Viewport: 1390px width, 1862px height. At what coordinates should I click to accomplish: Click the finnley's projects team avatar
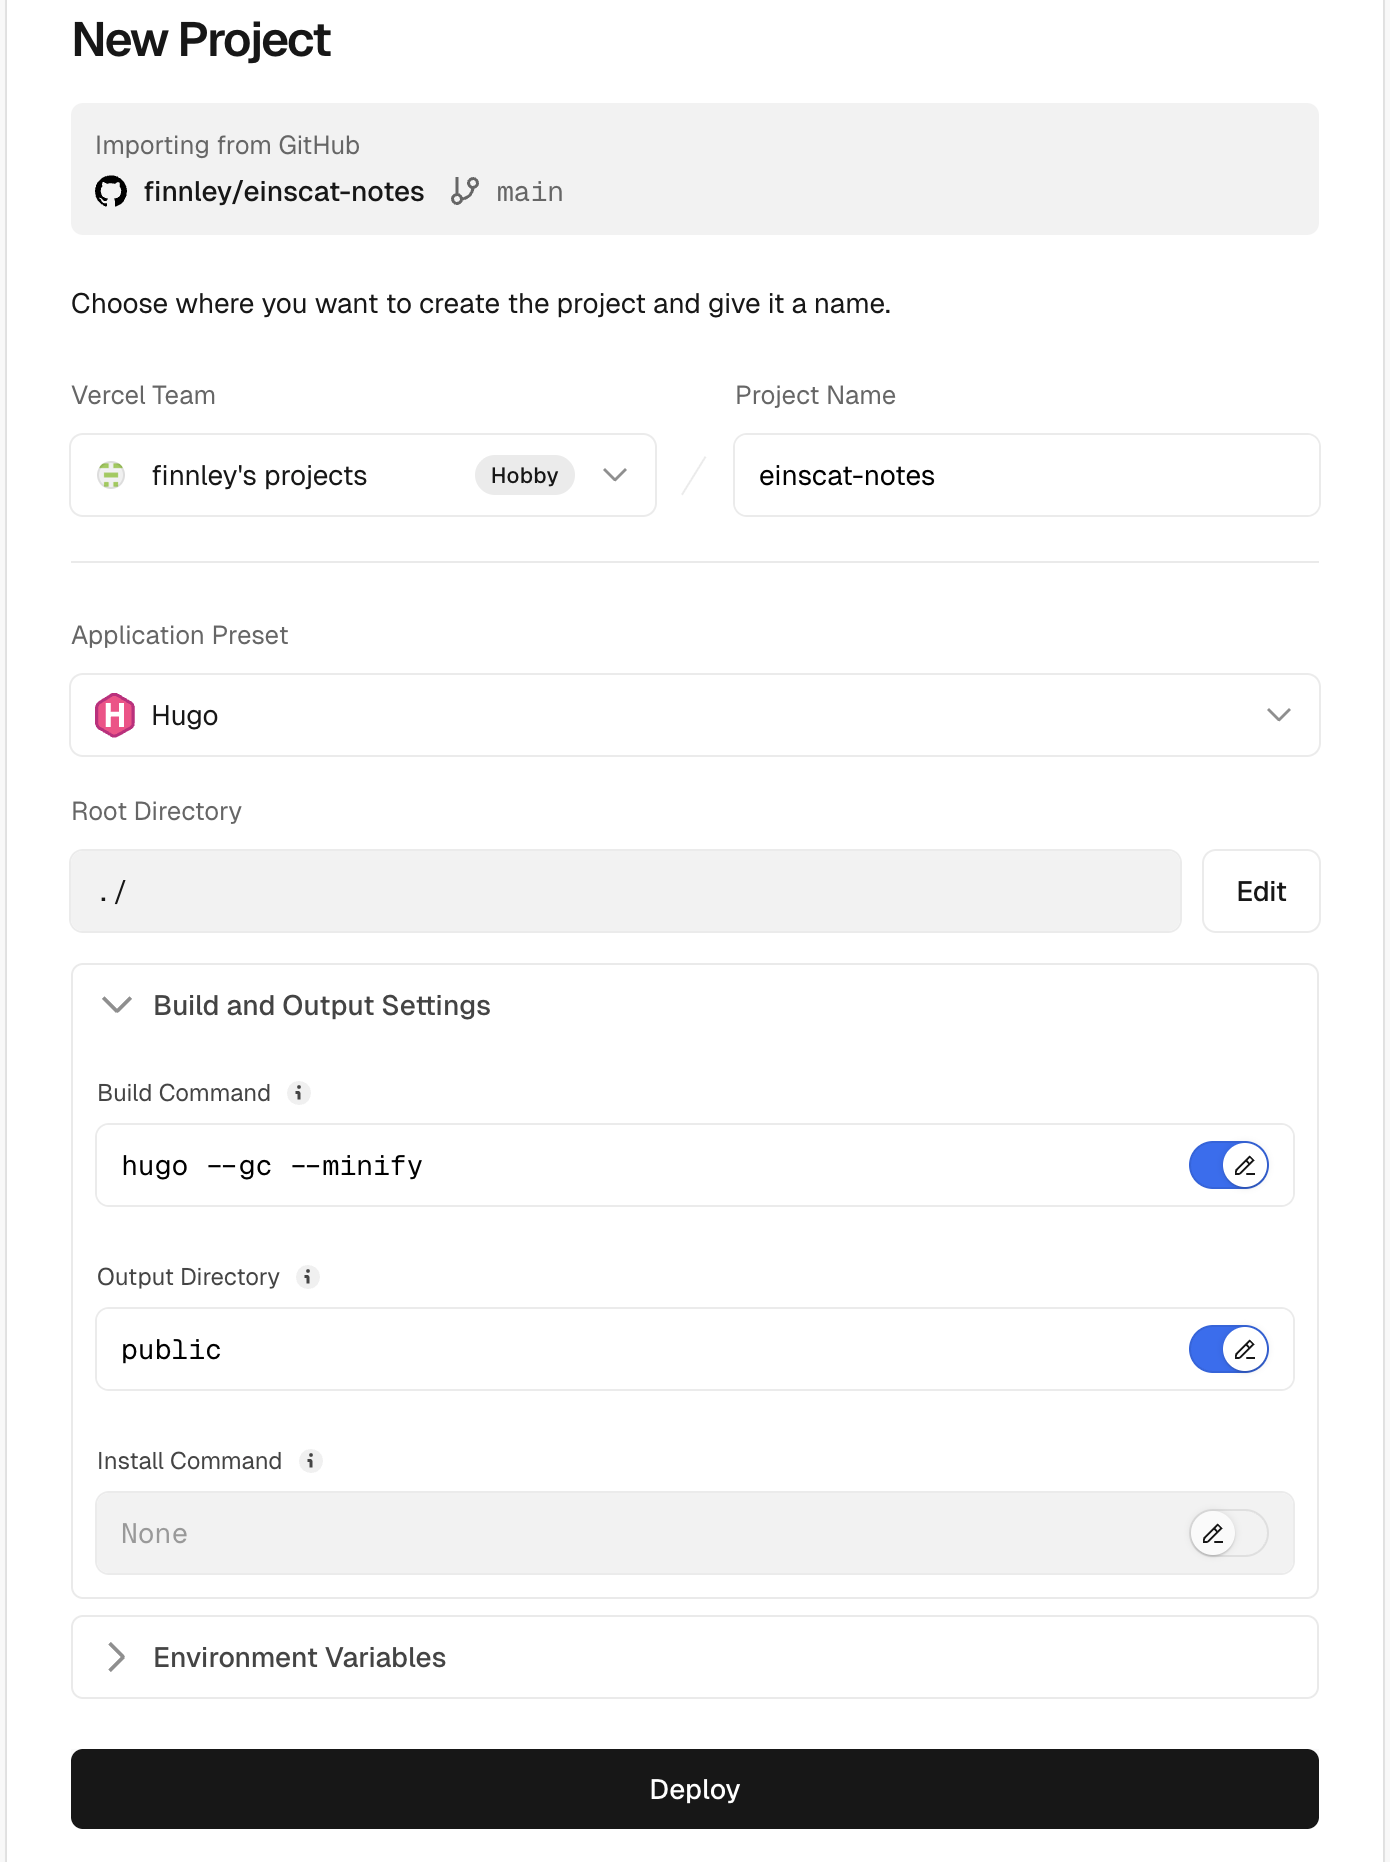[111, 475]
